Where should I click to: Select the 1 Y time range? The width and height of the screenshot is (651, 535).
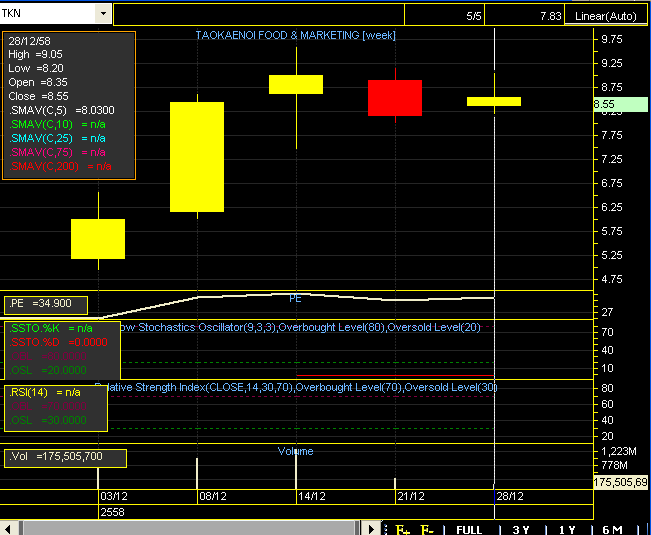click(567, 530)
